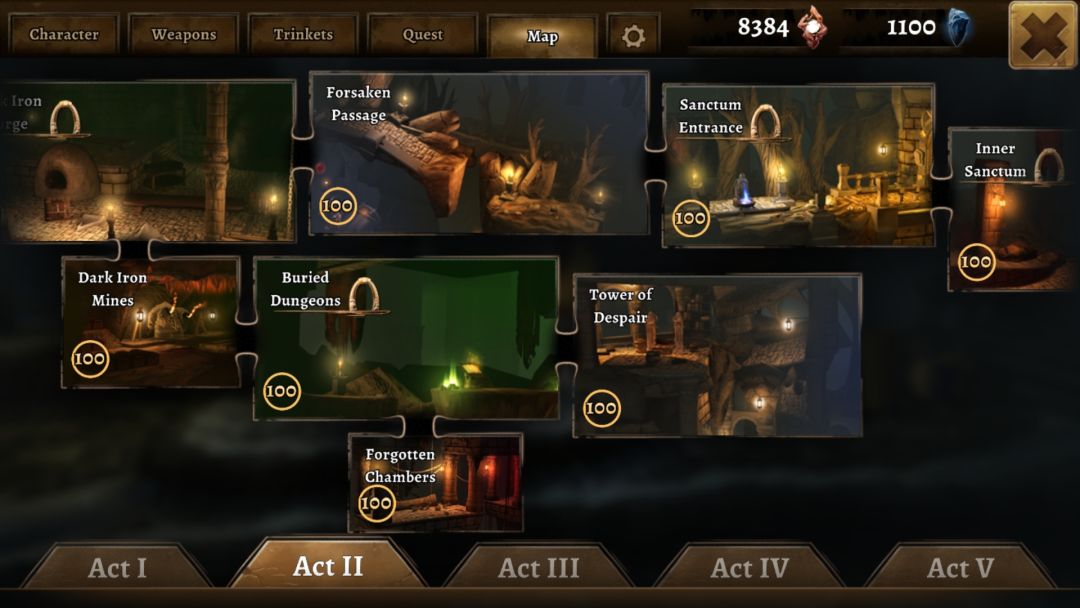Open the Weapons tab
Image resolution: width=1080 pixels, height=608 pixels.
click(183, 34)
